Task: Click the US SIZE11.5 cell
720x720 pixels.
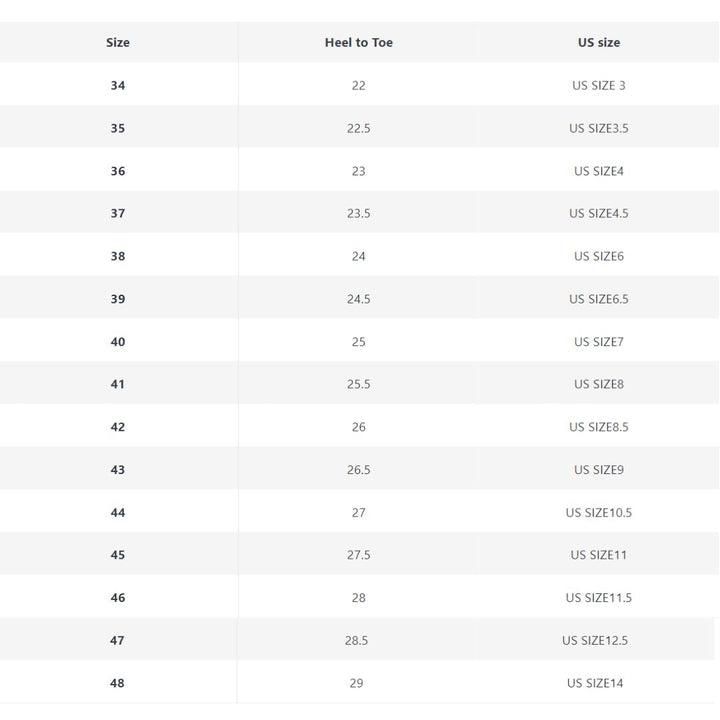Action: [x=598, y=598]
